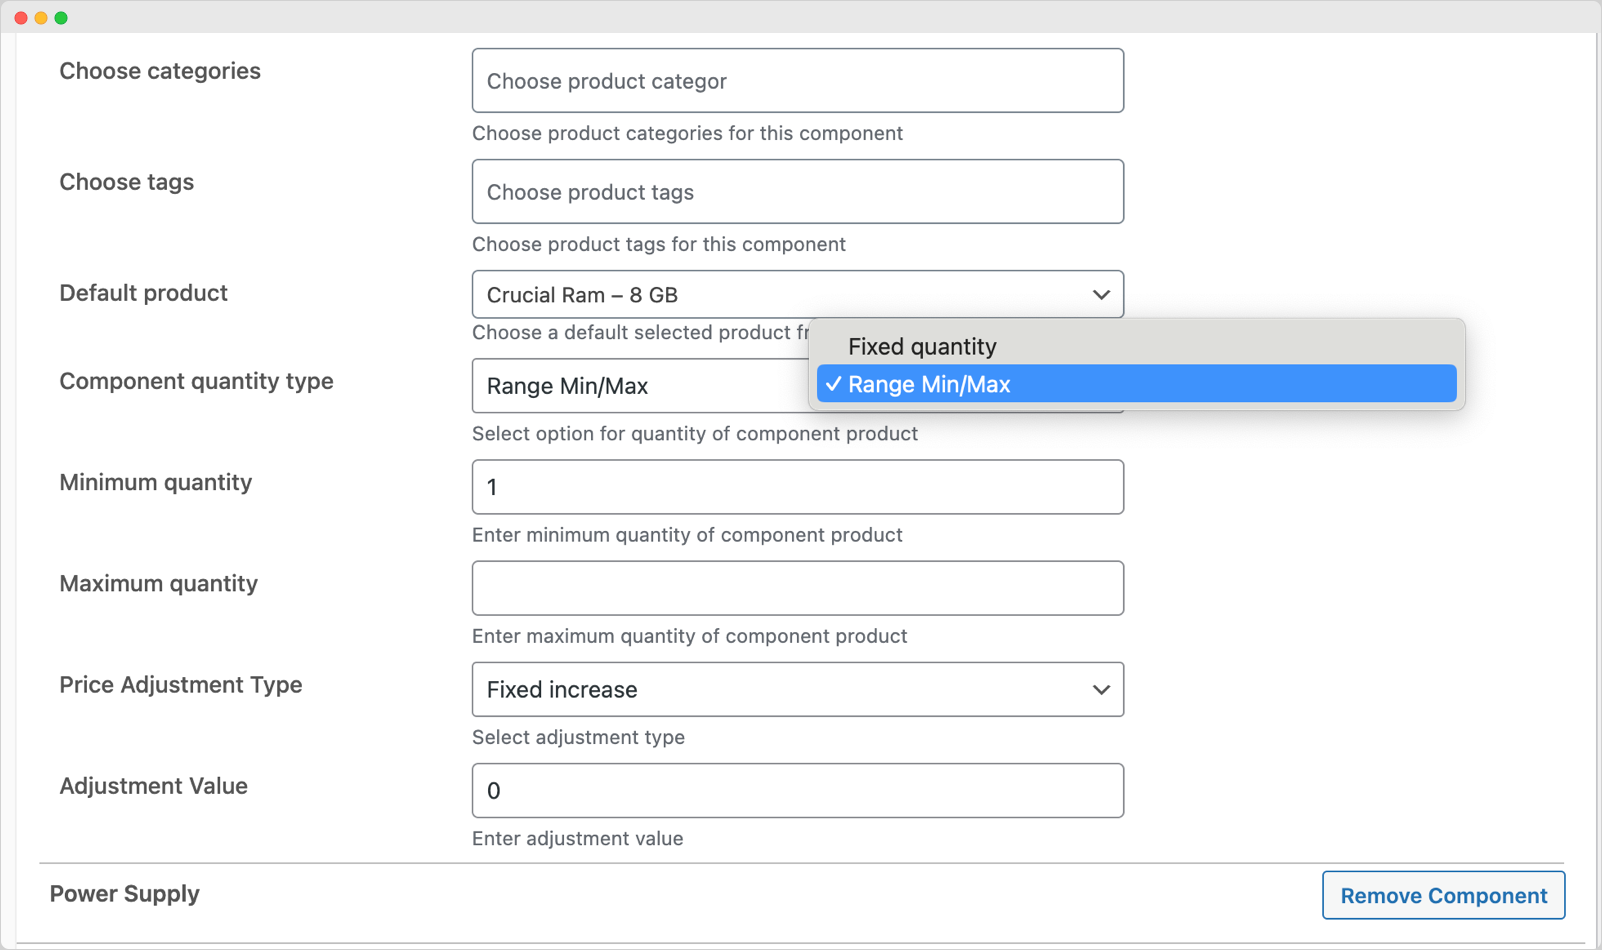
Task: Click the Minimum quantity input showing 1
Action: tap(797, 487)
